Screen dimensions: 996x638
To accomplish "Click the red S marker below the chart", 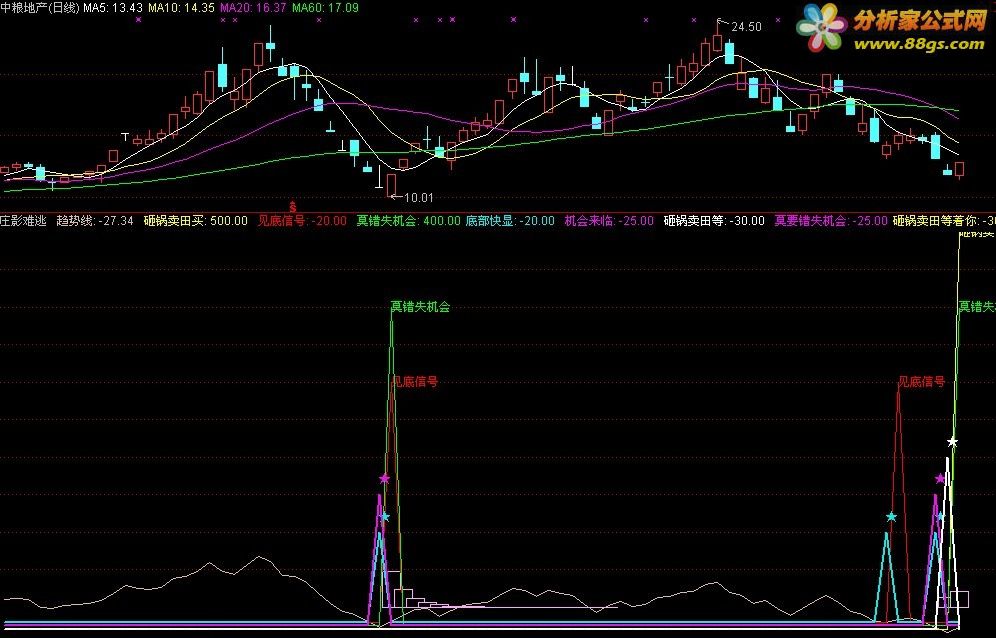I will click(x=293, y=206).
